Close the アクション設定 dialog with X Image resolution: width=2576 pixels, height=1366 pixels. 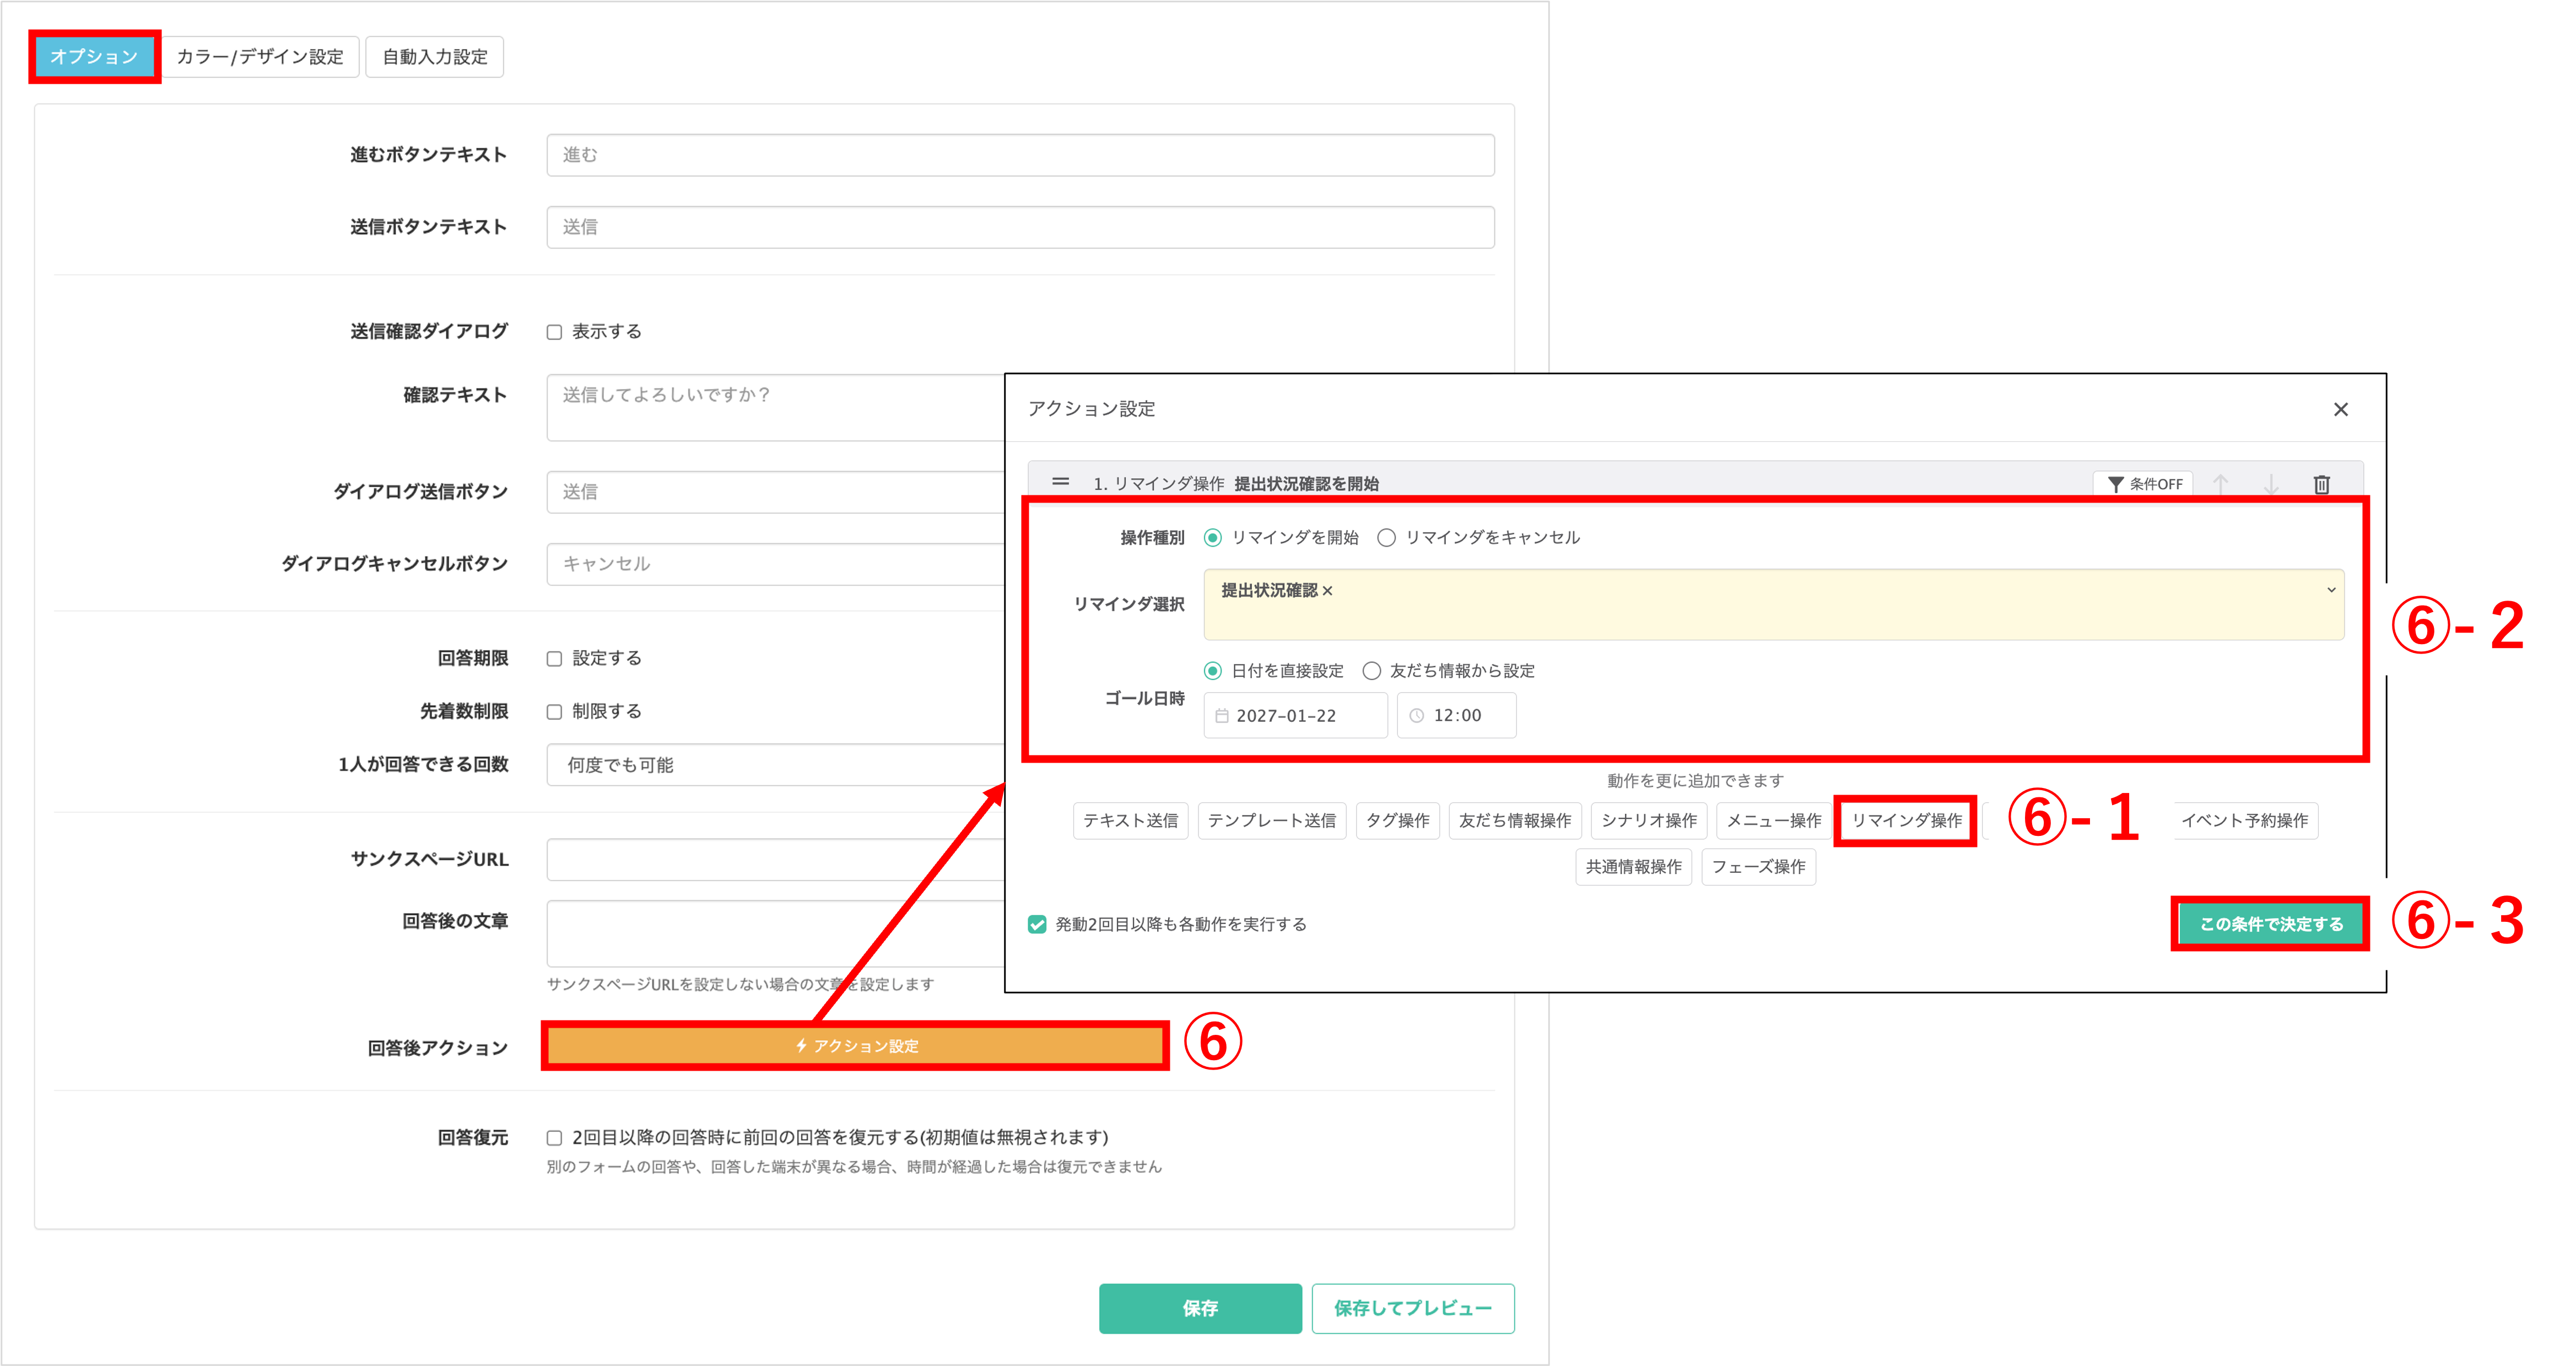coord(2340,409)
